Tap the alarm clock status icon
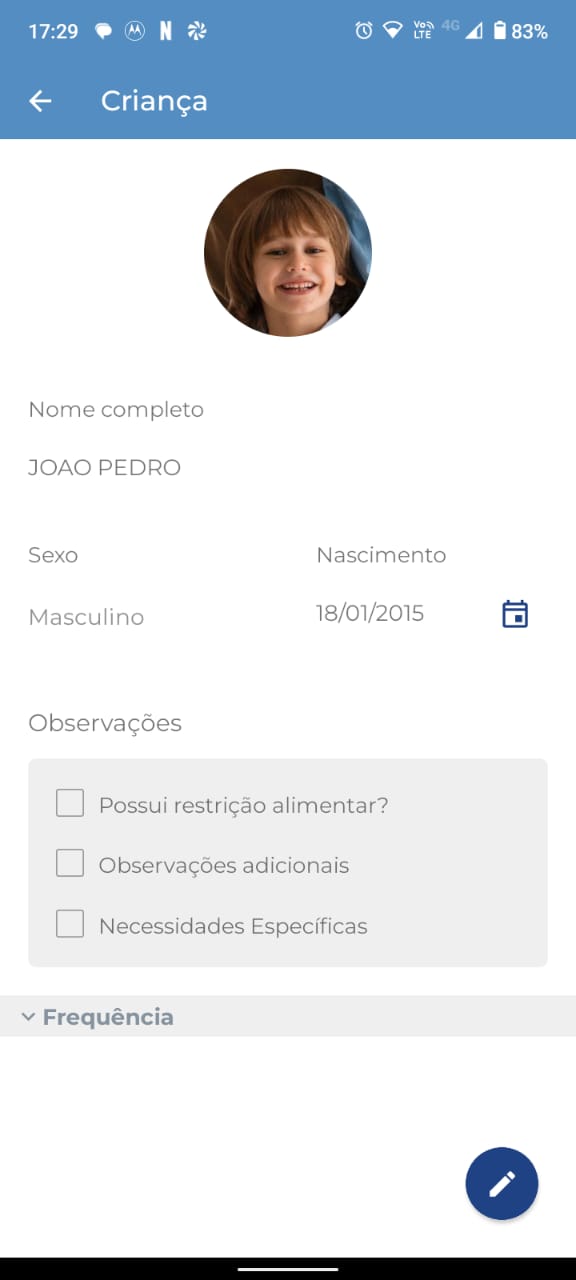576x1280 pixels. click(x=364, y=31)
